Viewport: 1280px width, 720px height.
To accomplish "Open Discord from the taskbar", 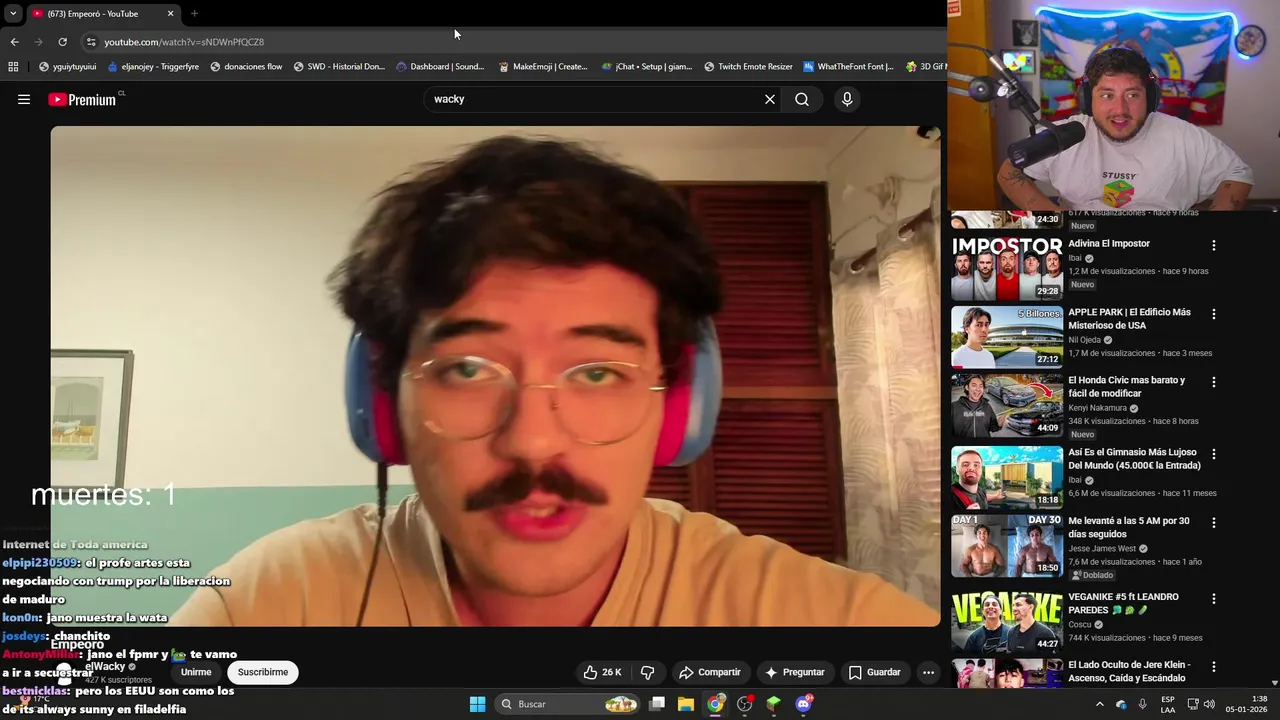I will click(x=803, y=704).
